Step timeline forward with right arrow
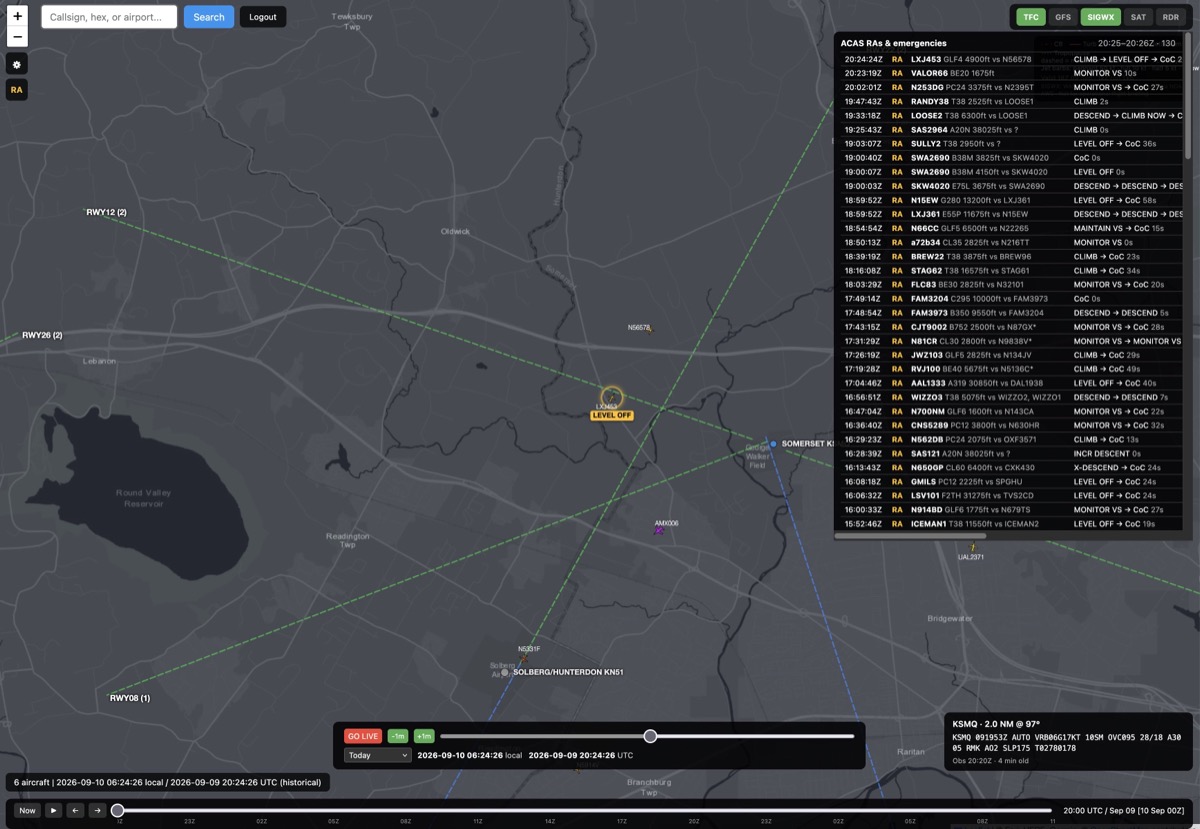This screenshot has width=1200, height=829. 97,811
